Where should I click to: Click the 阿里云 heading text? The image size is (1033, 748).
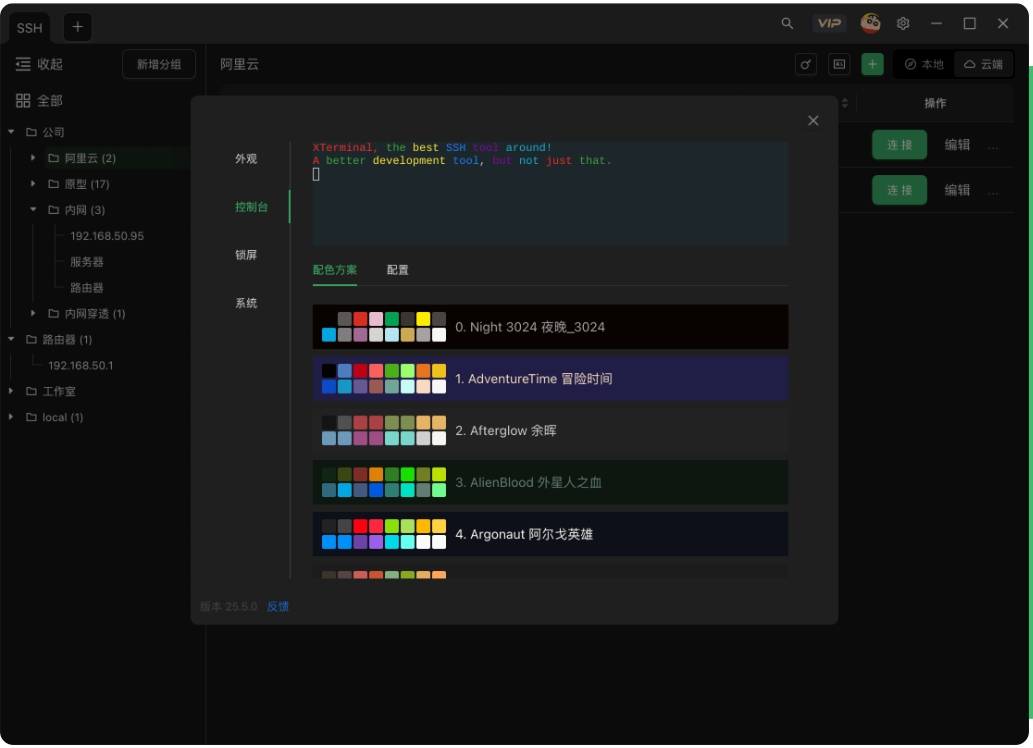[239, 64]
